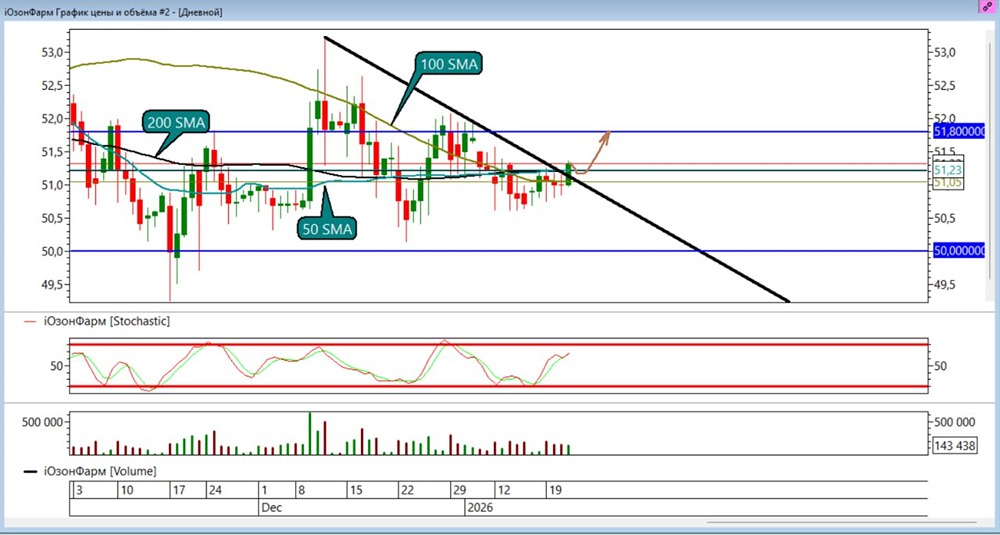Click the 52,5 label on right price axis
1000x535 pixels.
[x=945, y=85]
